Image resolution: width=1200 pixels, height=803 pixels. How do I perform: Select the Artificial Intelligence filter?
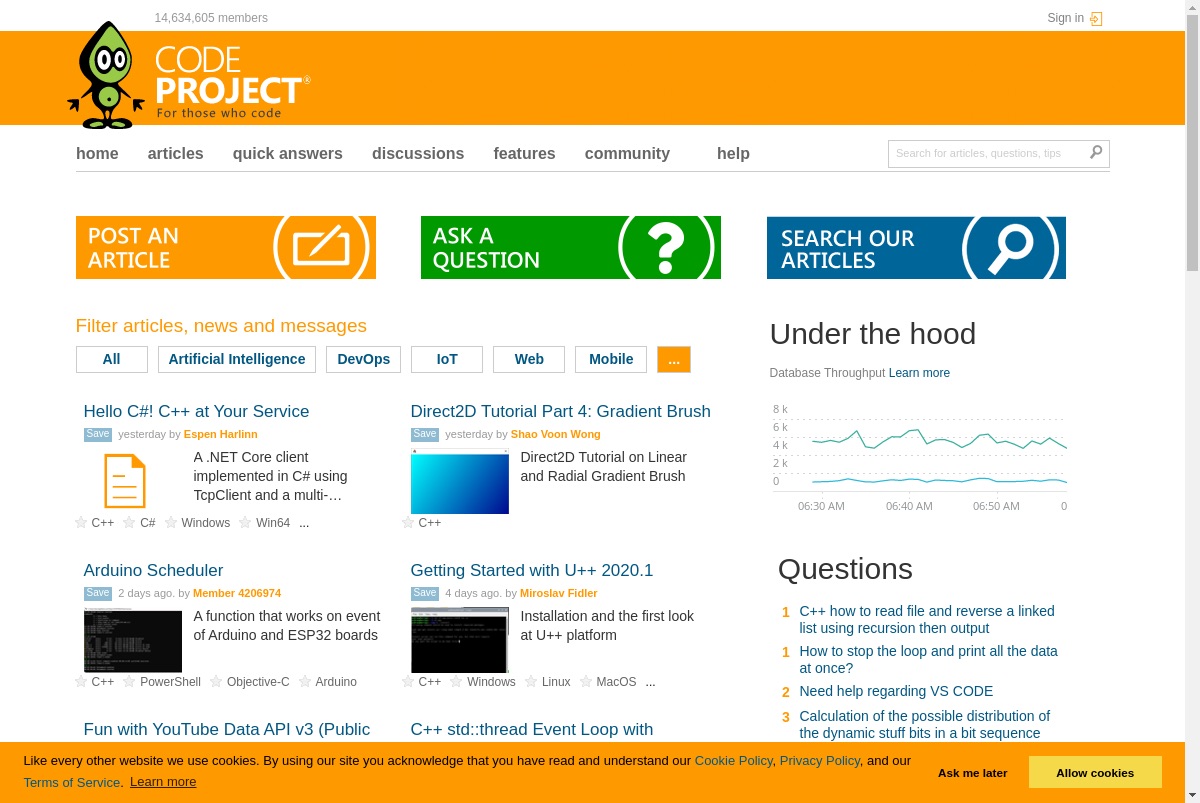click(237, 359)
